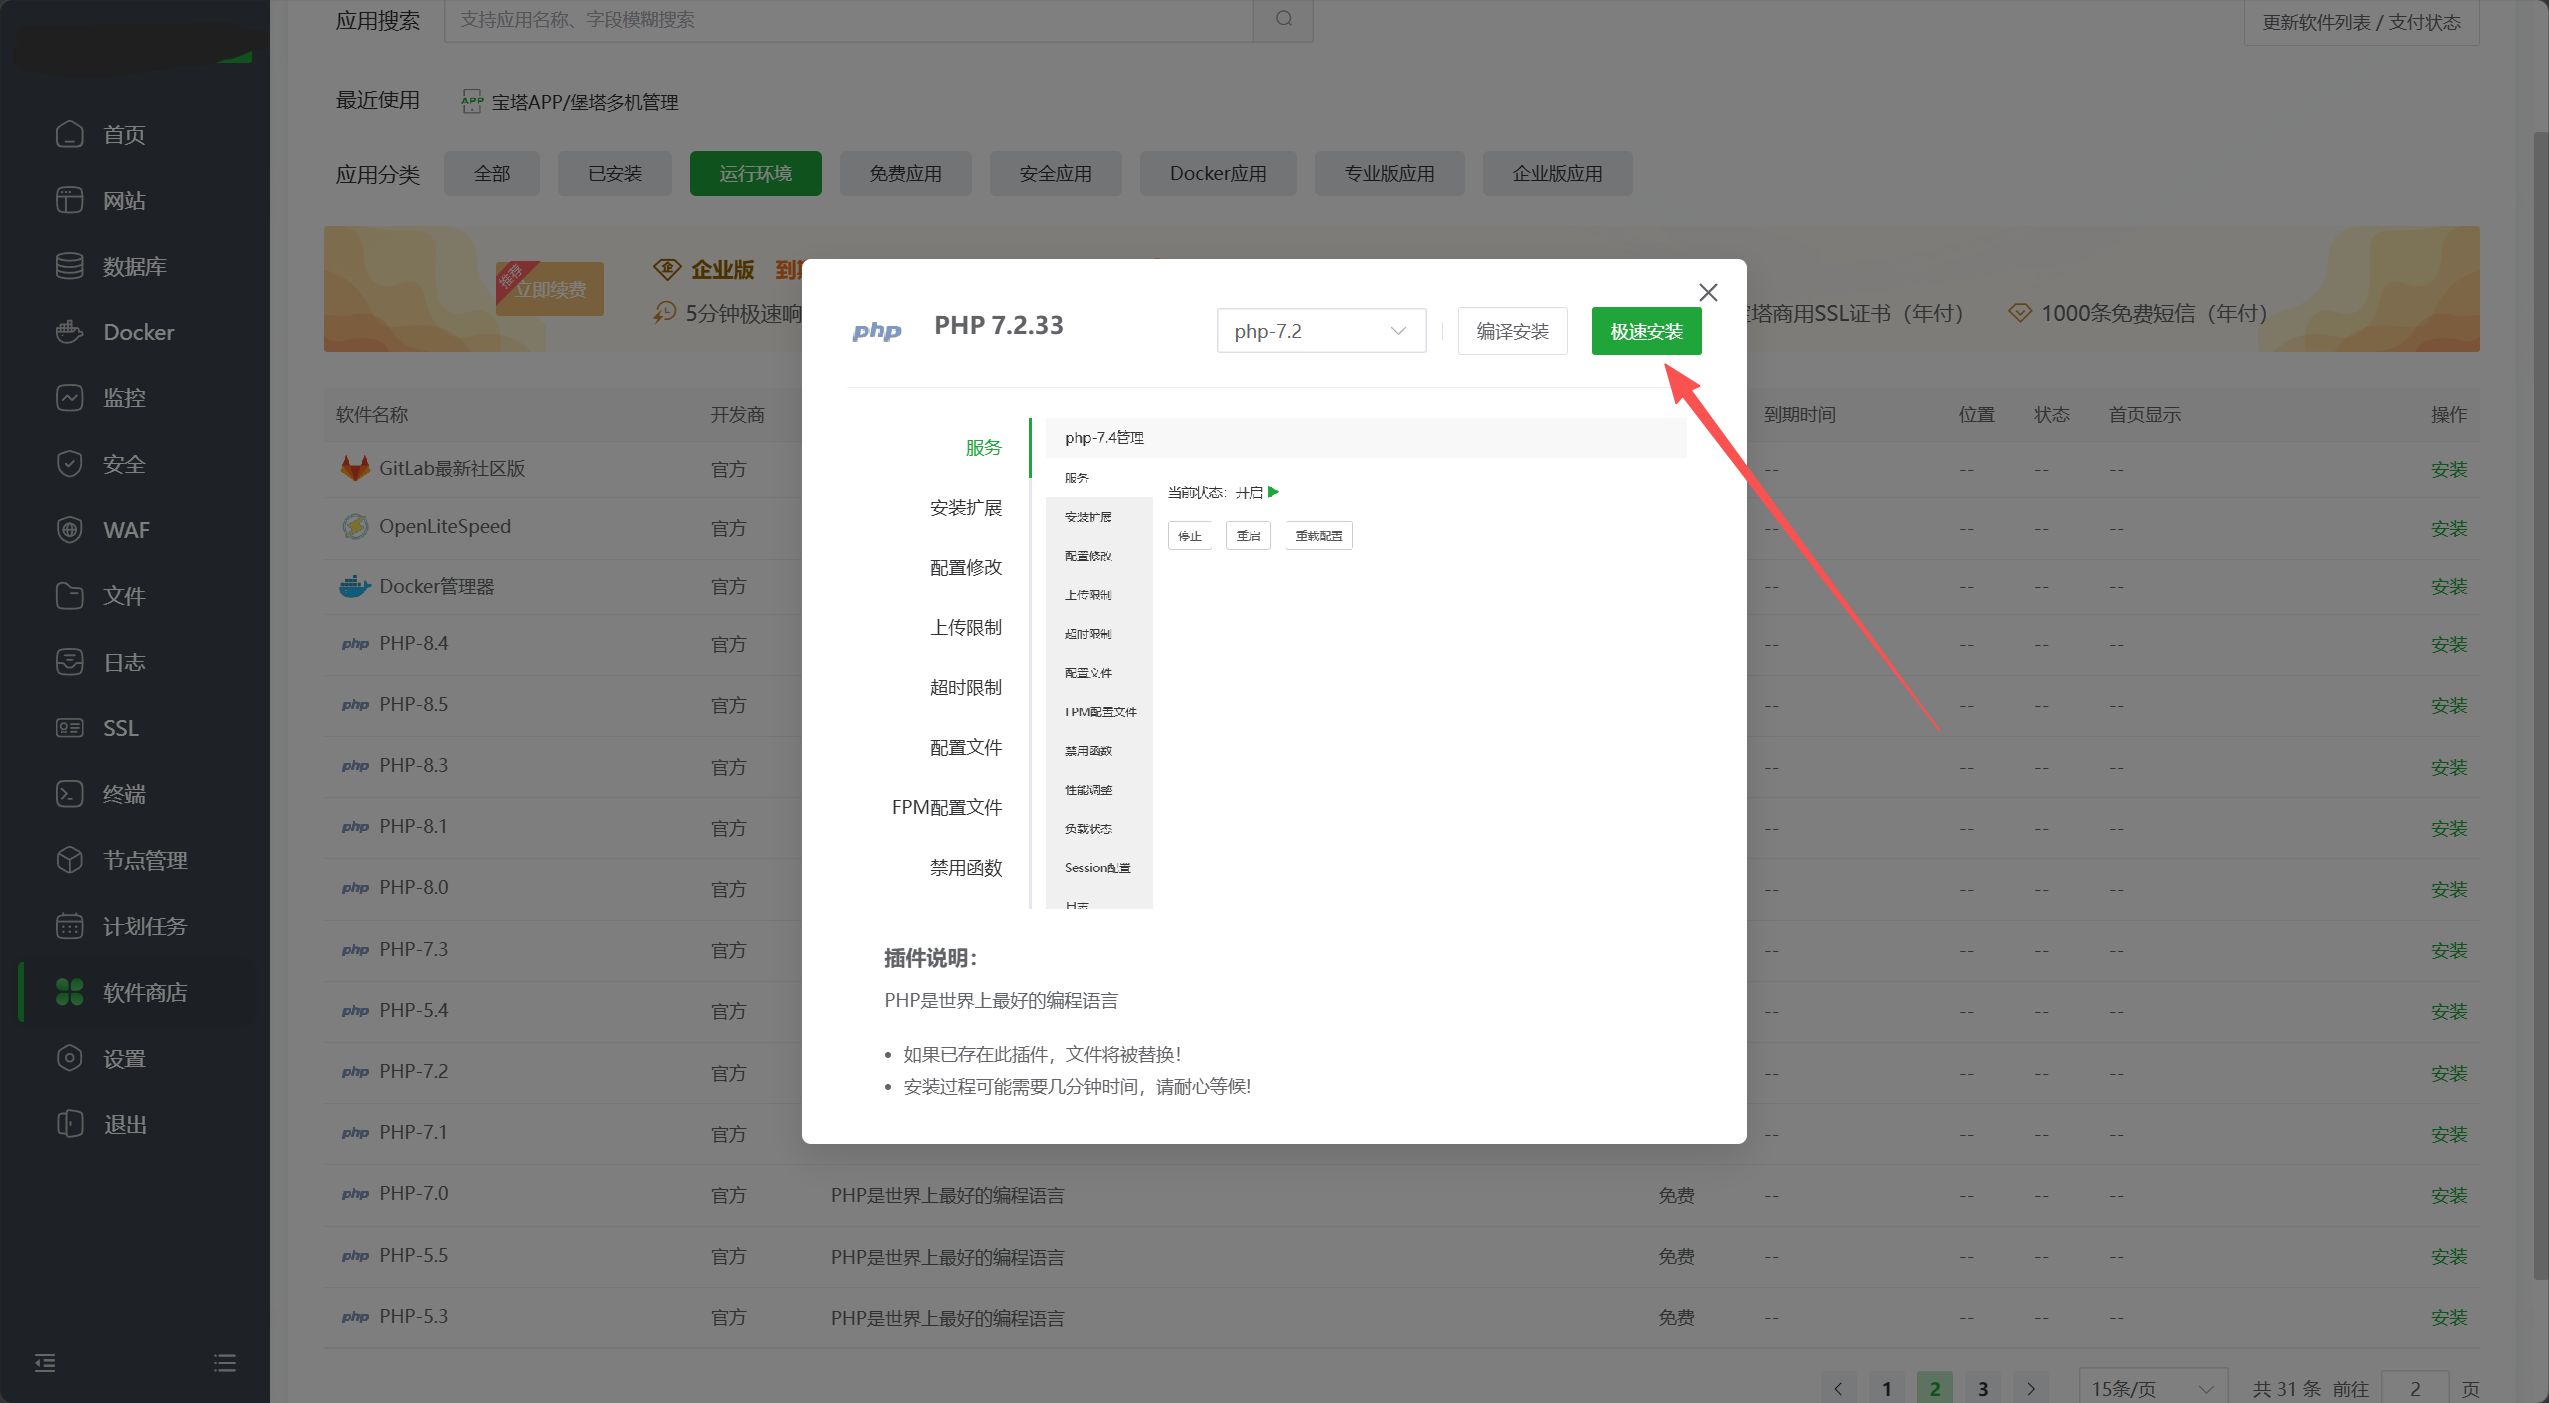This screenshot has width=2549, height=1403.
Task: Focus the 应用搜索 search input field
Action: pos(848,19)
